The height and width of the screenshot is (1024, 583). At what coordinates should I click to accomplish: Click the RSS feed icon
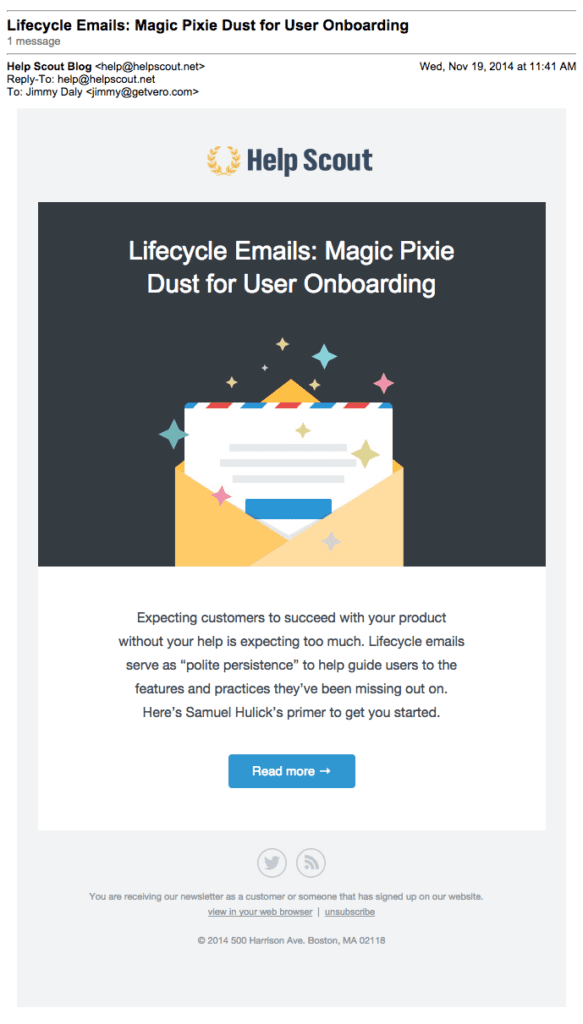(310, 862)
